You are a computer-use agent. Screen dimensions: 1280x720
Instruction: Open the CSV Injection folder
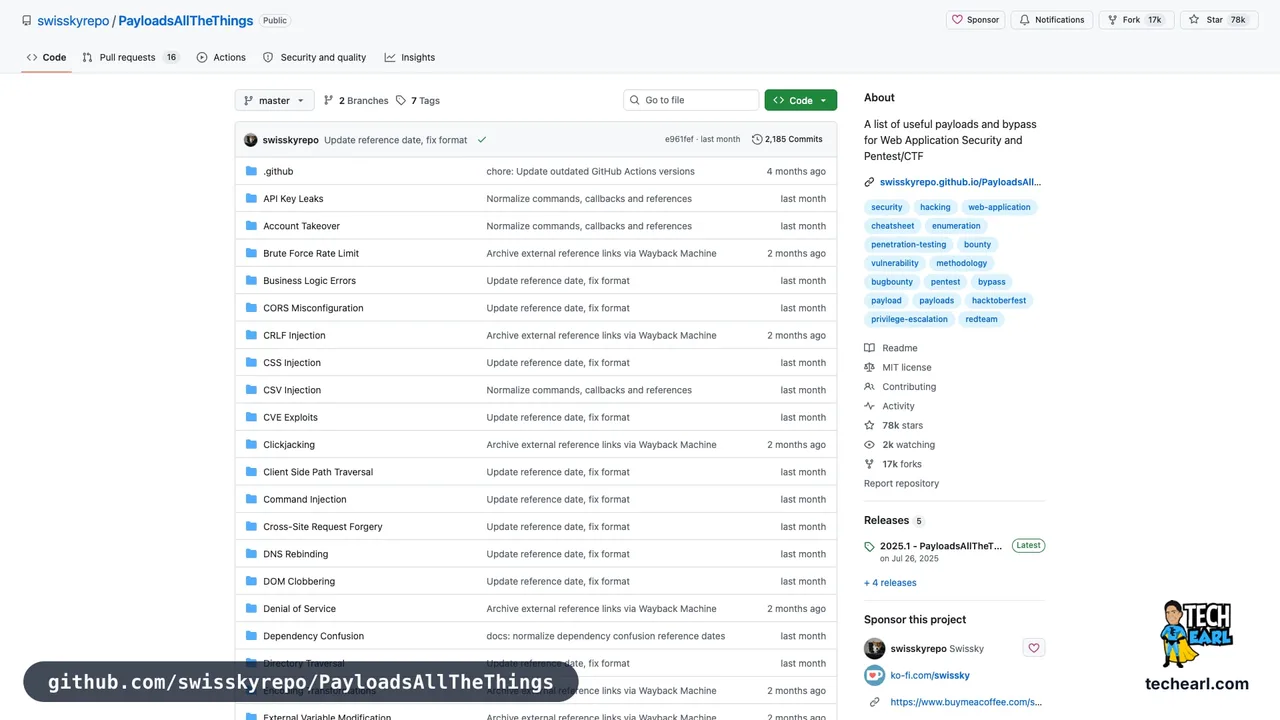pyautogui.click(x=292, y=390)
